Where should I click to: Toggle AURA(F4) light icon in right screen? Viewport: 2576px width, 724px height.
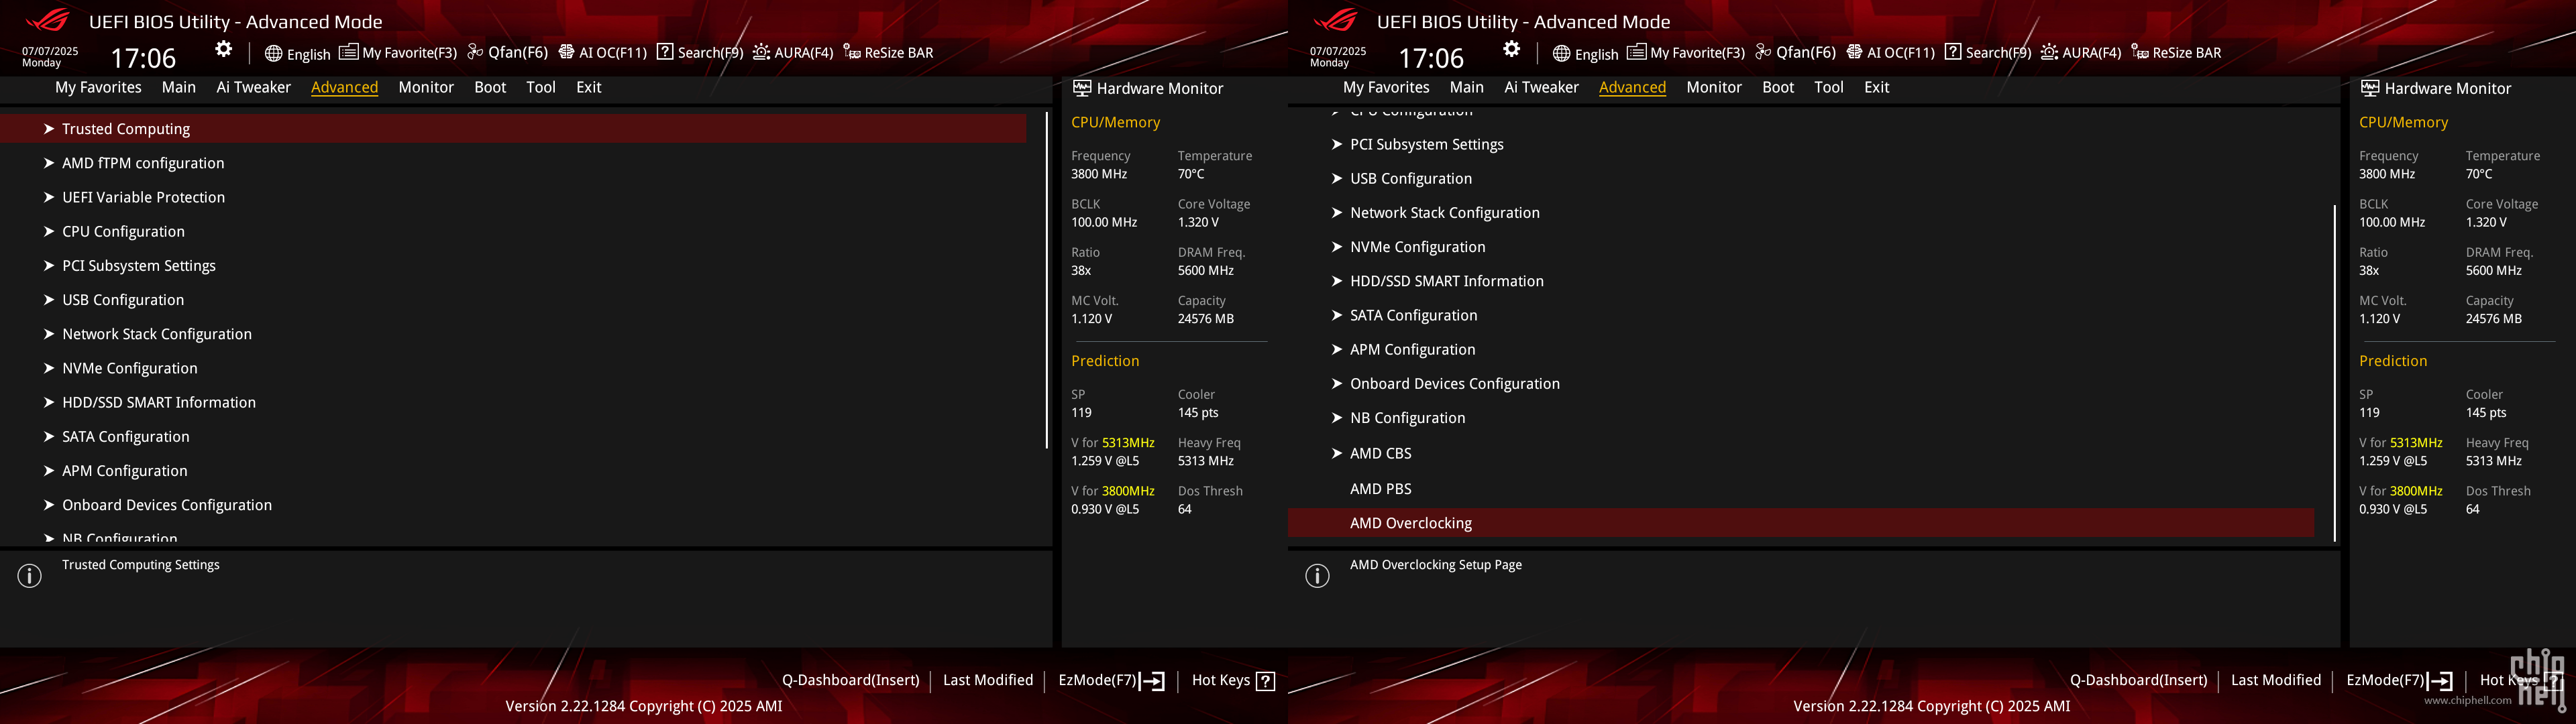pos(2049,52)
